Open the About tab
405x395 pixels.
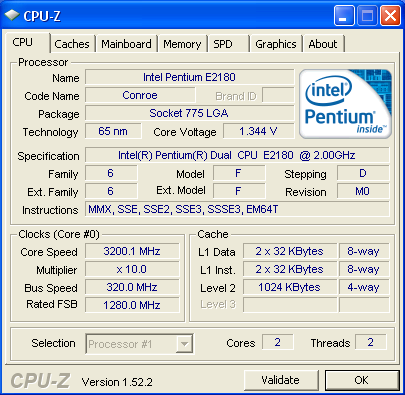(323, 44)
